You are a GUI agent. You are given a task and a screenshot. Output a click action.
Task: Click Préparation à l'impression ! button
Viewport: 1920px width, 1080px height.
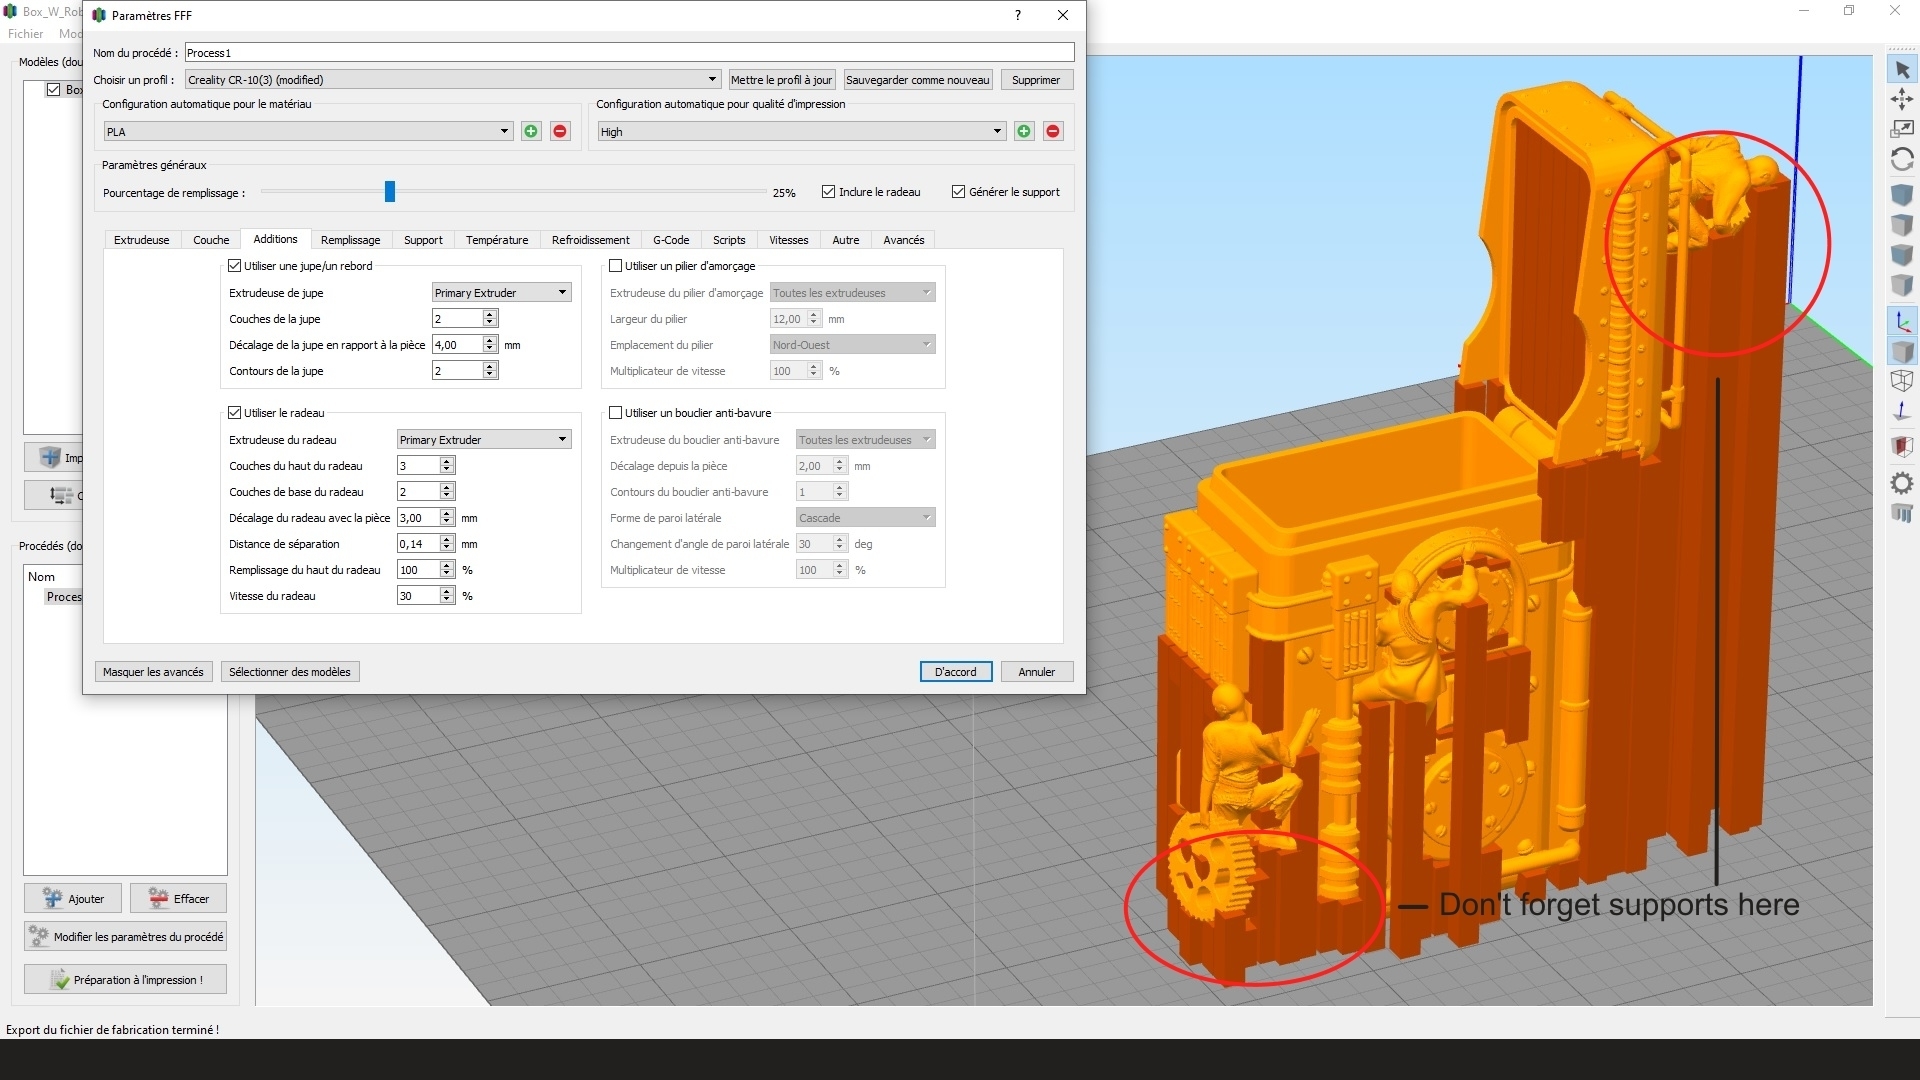coord(125,979)
